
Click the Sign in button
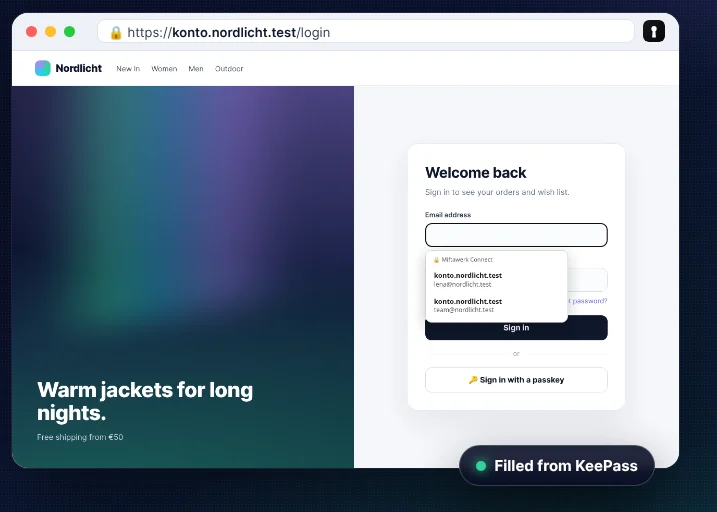point(516,327)
